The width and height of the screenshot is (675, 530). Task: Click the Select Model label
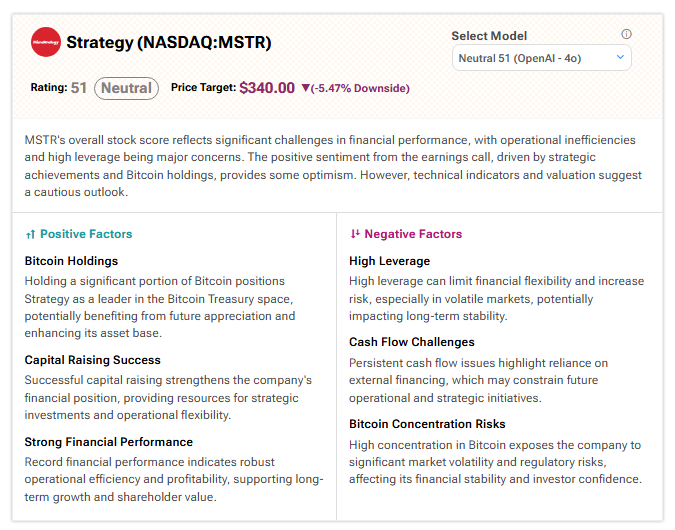[x=489, y=35]
